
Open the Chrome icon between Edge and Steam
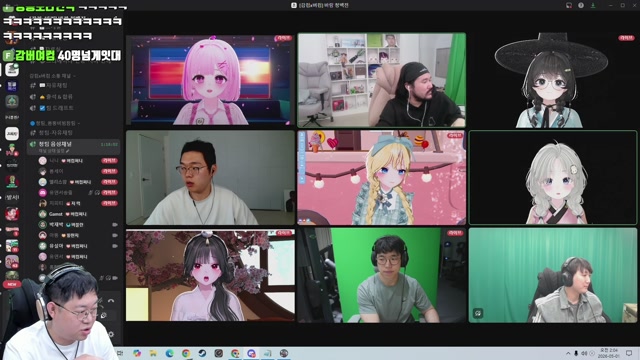pos(186,353)
